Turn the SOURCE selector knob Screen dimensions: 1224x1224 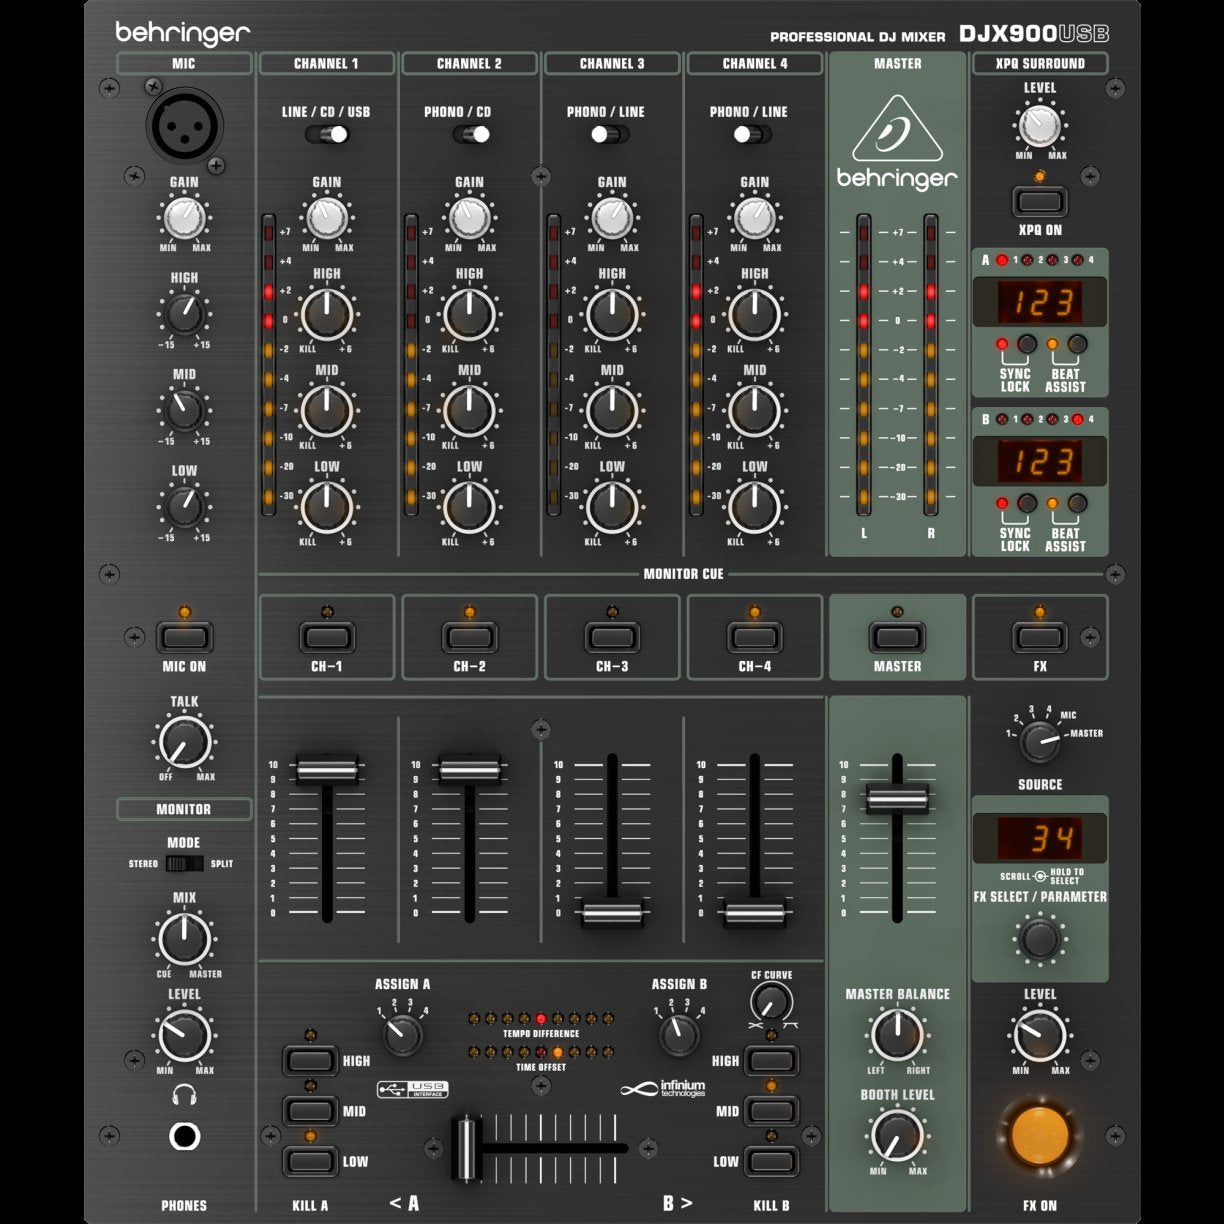[1040, 742]
